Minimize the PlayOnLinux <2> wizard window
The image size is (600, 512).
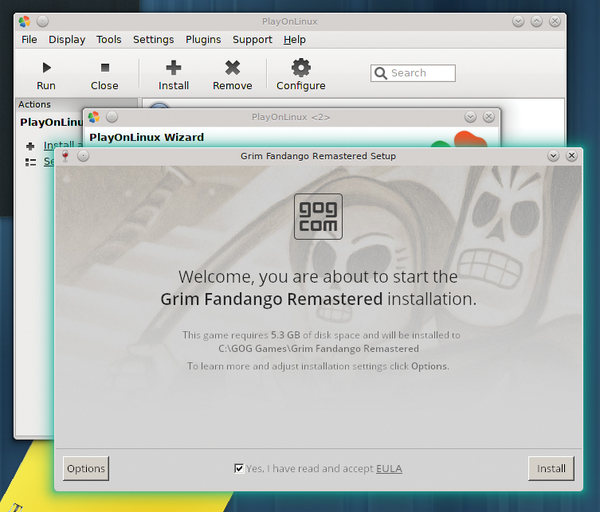pyautogui.click(x=470, y=117)
